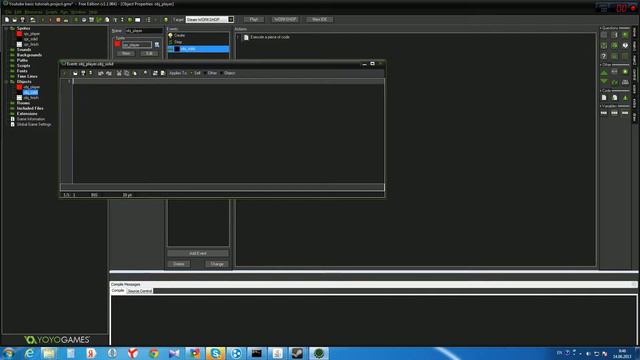
Task: Click the Delete event button
Action: point(178,264)
